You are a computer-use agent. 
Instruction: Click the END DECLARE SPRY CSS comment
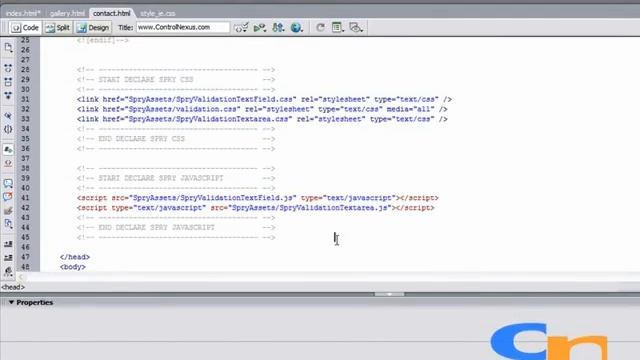pos(176,139)
